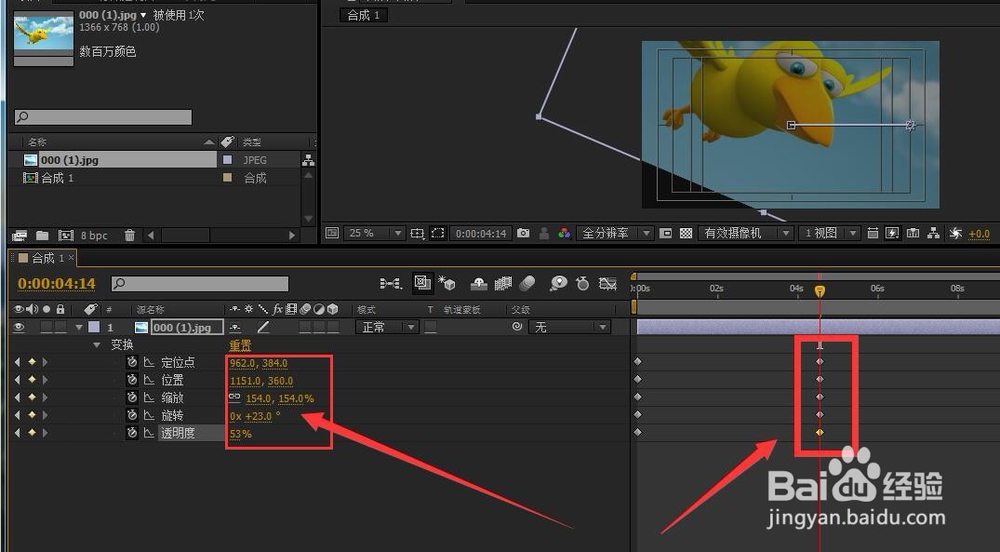
Task: Toggle the transparency grid checkerboard
Action: [x=686, y=233]
